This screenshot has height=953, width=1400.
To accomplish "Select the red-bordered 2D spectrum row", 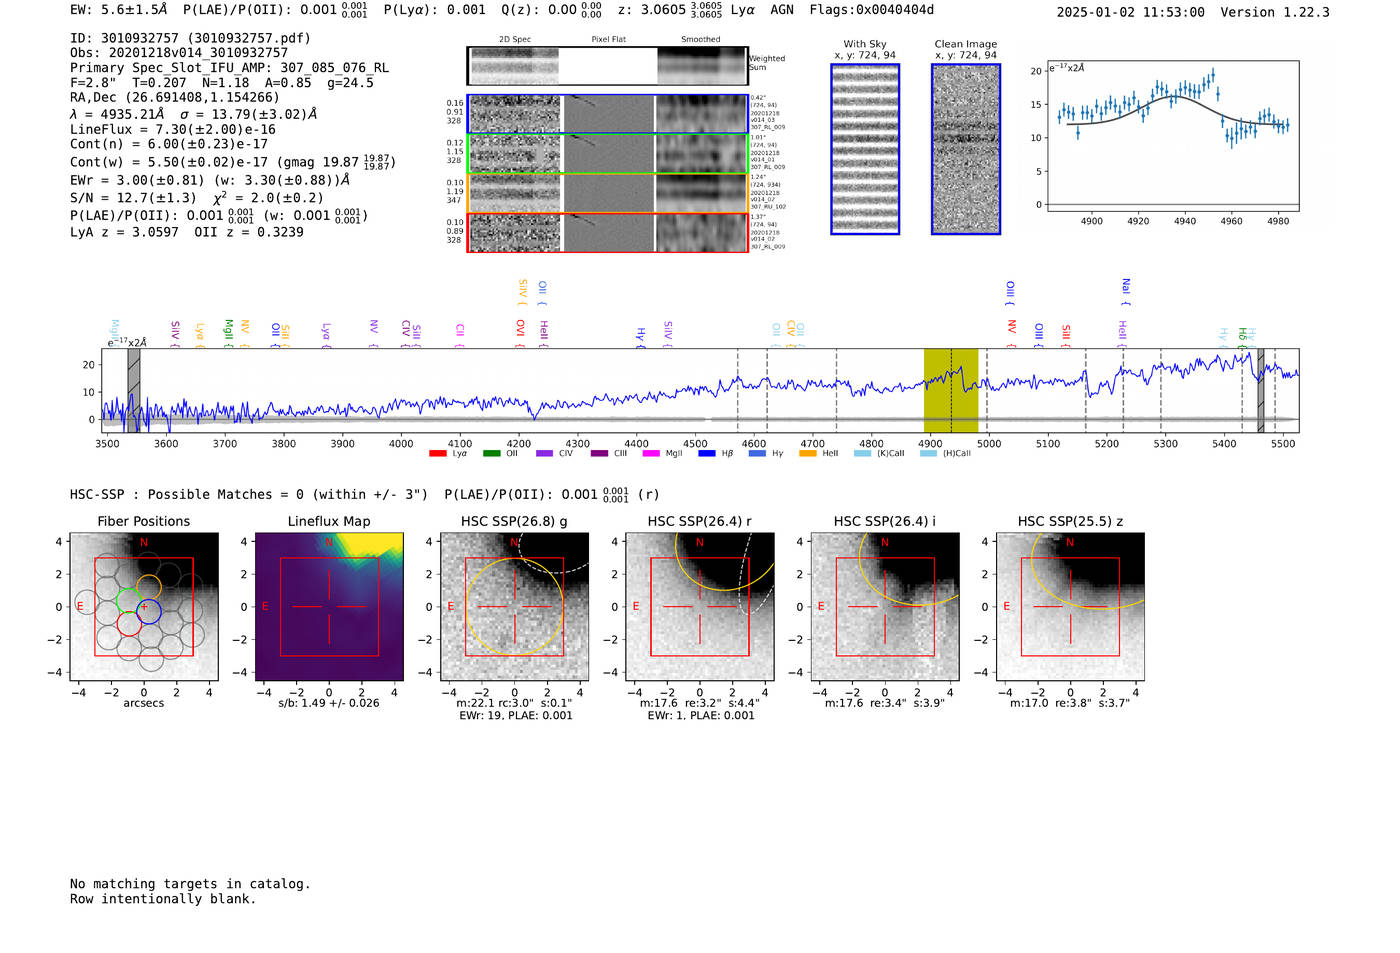I will (607, 233).
